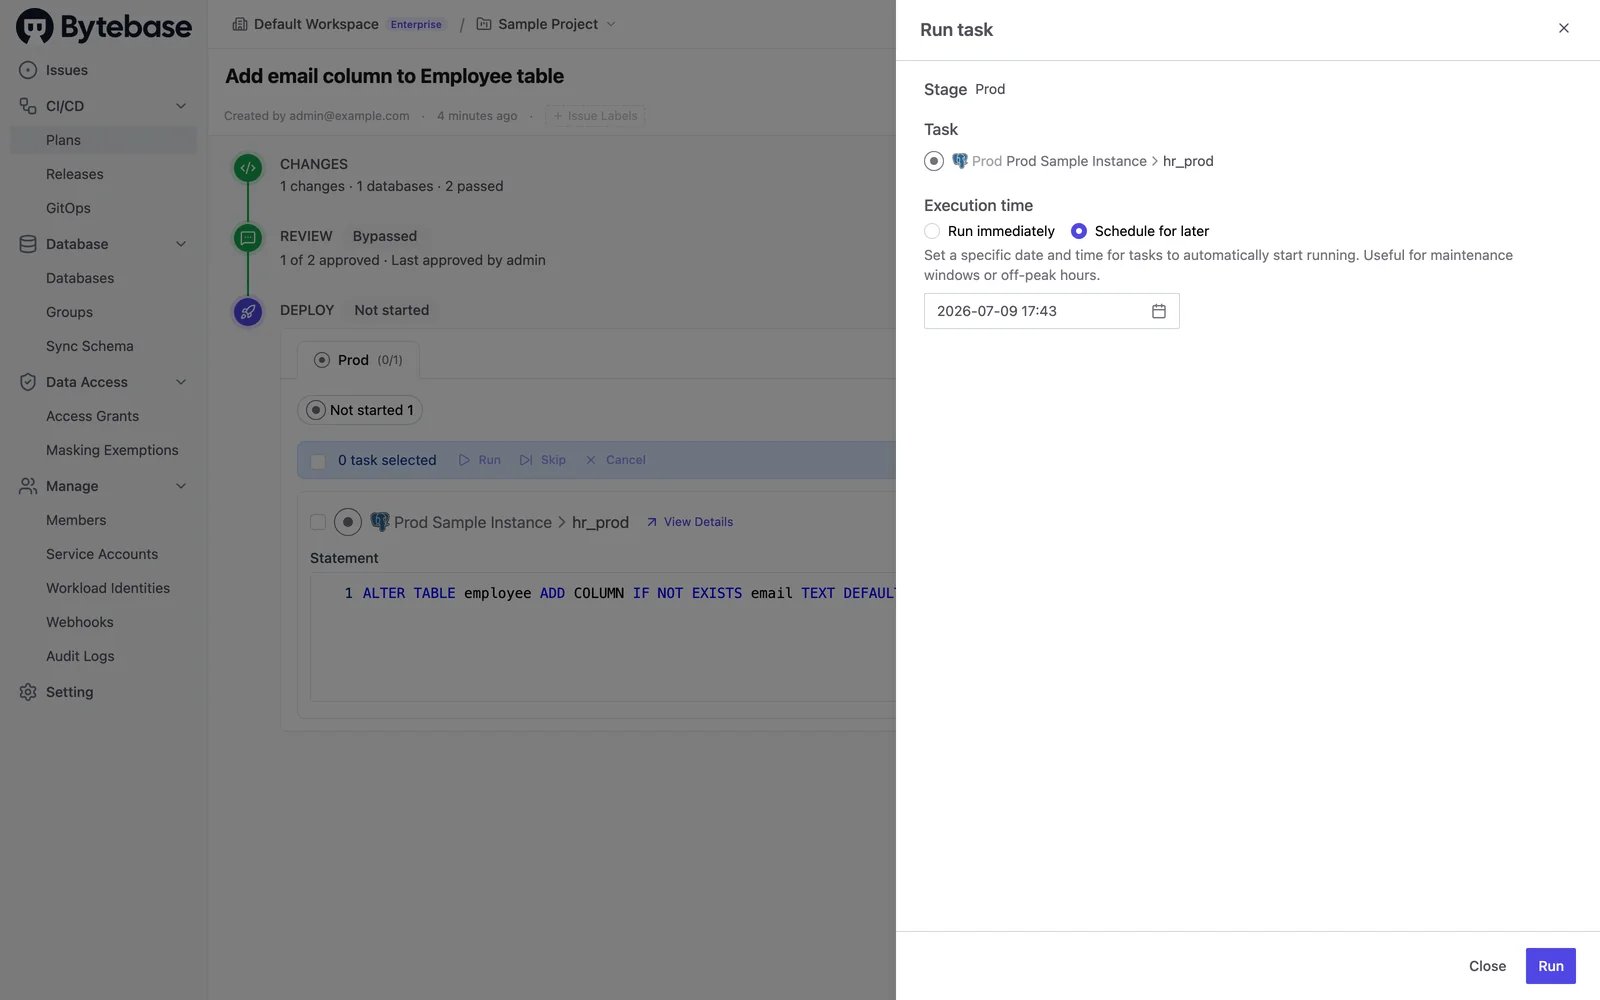
Task: Click hr_prod in Run task panel
Action: coord(1188,161)
